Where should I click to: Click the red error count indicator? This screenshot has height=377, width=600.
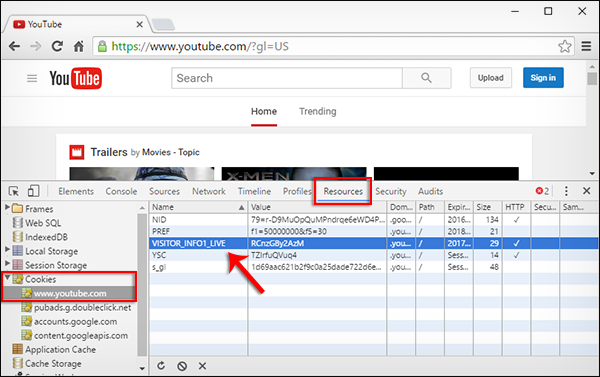542,191
